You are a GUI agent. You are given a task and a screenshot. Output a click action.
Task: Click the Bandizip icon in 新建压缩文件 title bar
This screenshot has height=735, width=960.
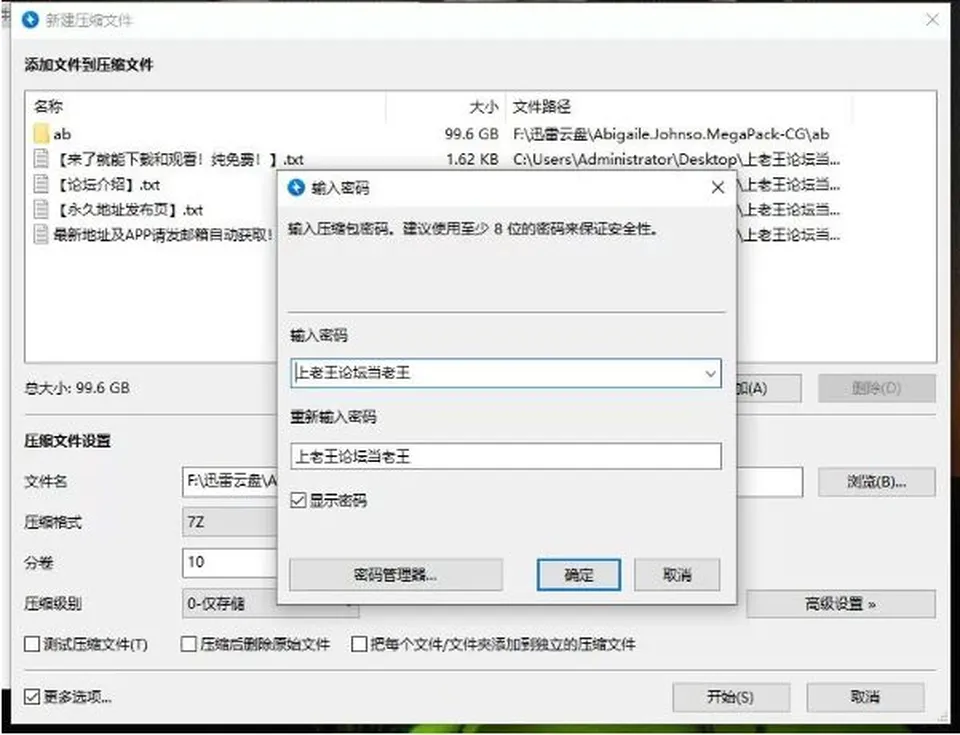30,20
